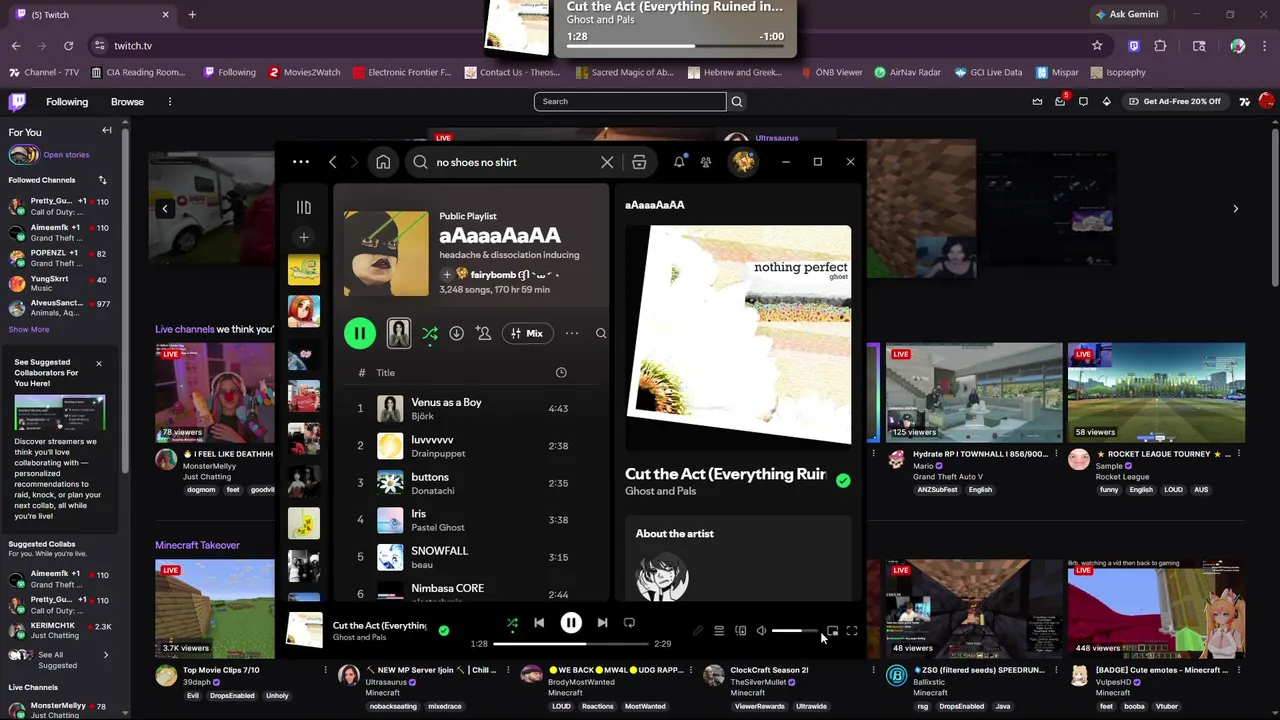Screen dimensions: 1280x720
Task: Open the Browse icon in Spotify search bar
Action: pyautogui.click(x=639, y=162)
